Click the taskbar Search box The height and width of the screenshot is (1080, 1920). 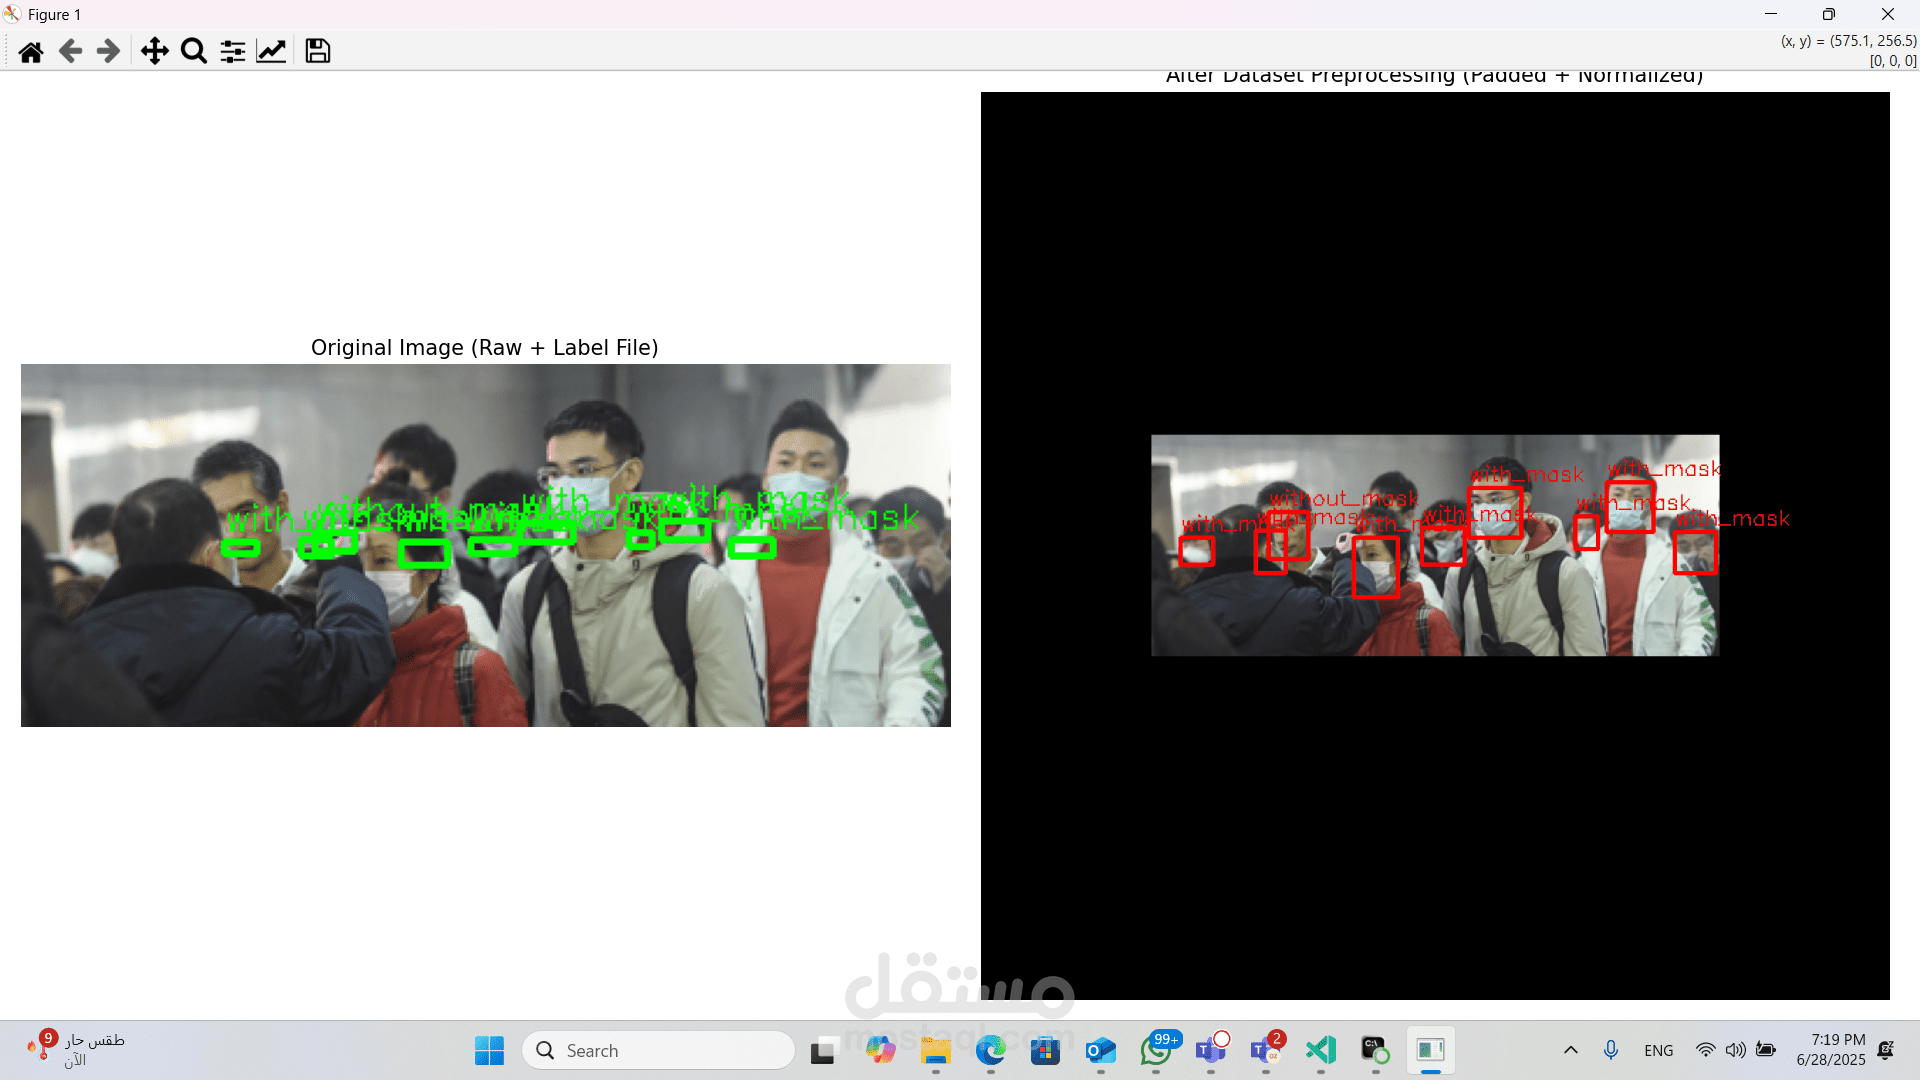point(658,1050)
